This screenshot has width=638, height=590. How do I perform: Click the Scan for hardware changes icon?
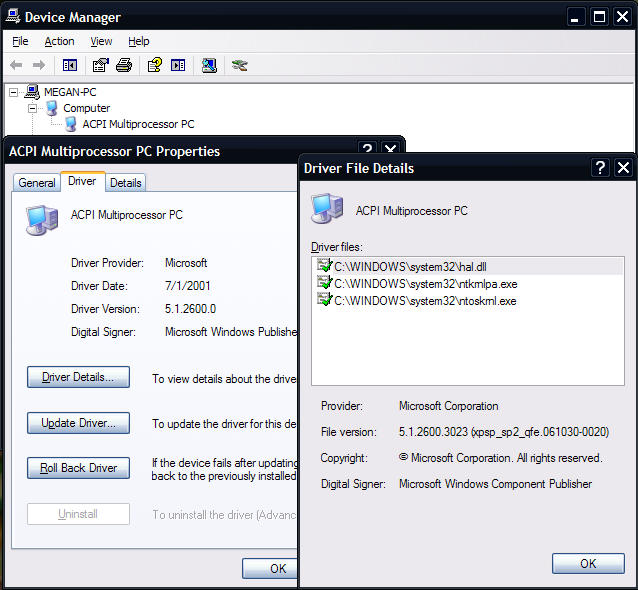click(209, 65)
